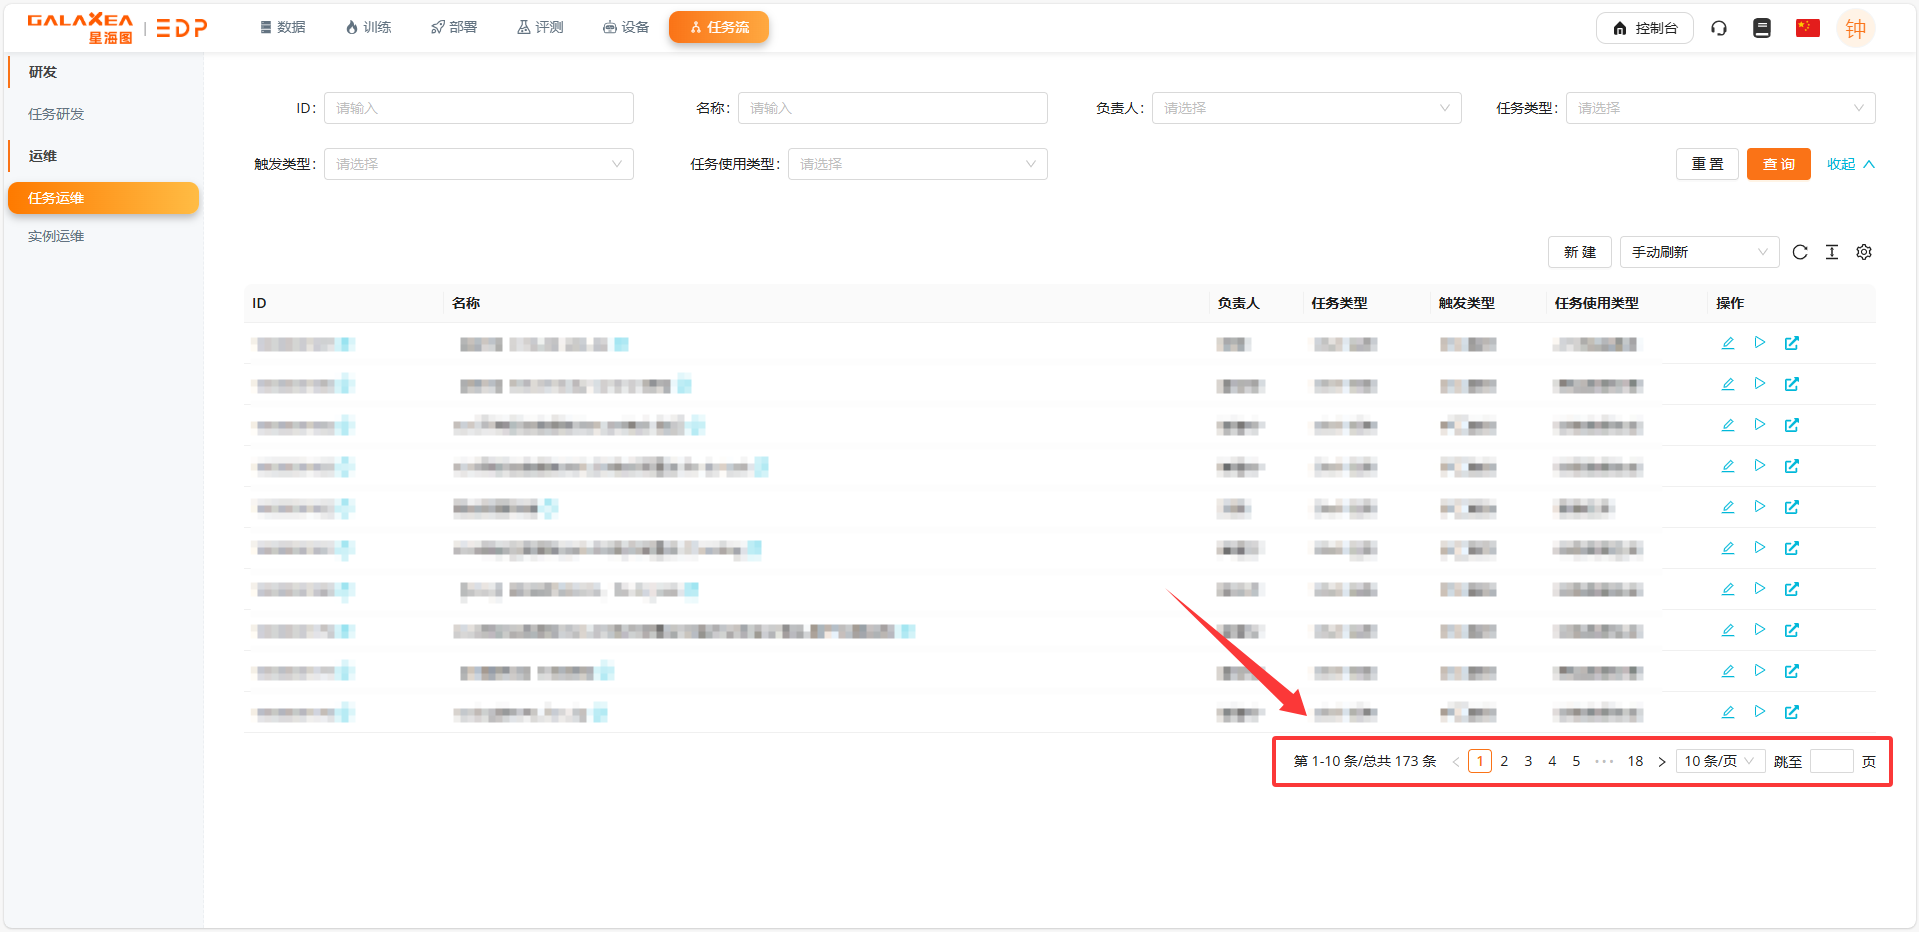
Task: Open the customer support headset icon
Action: [1718, 27]
